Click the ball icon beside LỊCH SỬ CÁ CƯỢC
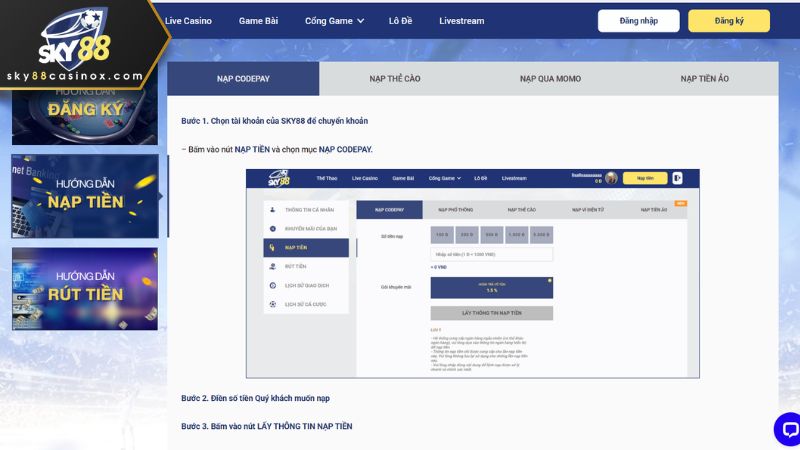The height and width of the screenshot is (450, 800). [272, 304]
